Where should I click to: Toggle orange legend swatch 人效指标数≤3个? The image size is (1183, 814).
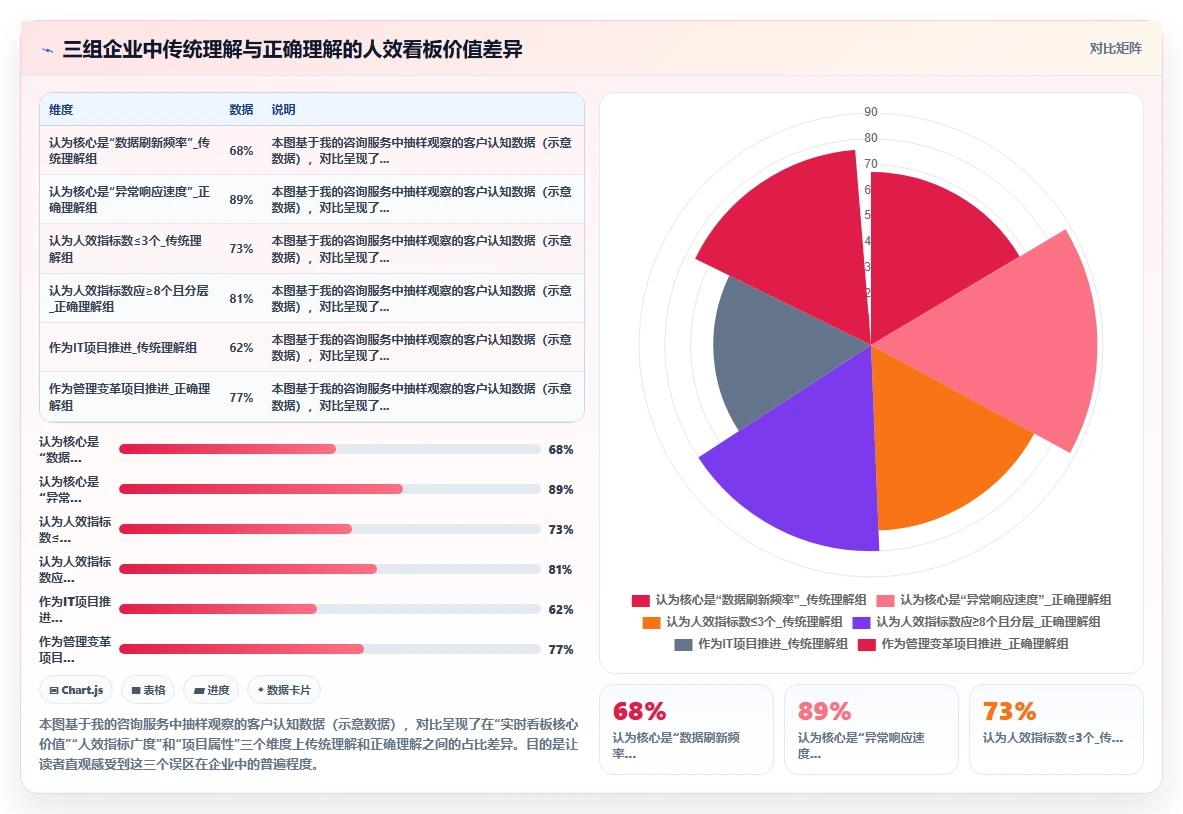coord(651,622)
